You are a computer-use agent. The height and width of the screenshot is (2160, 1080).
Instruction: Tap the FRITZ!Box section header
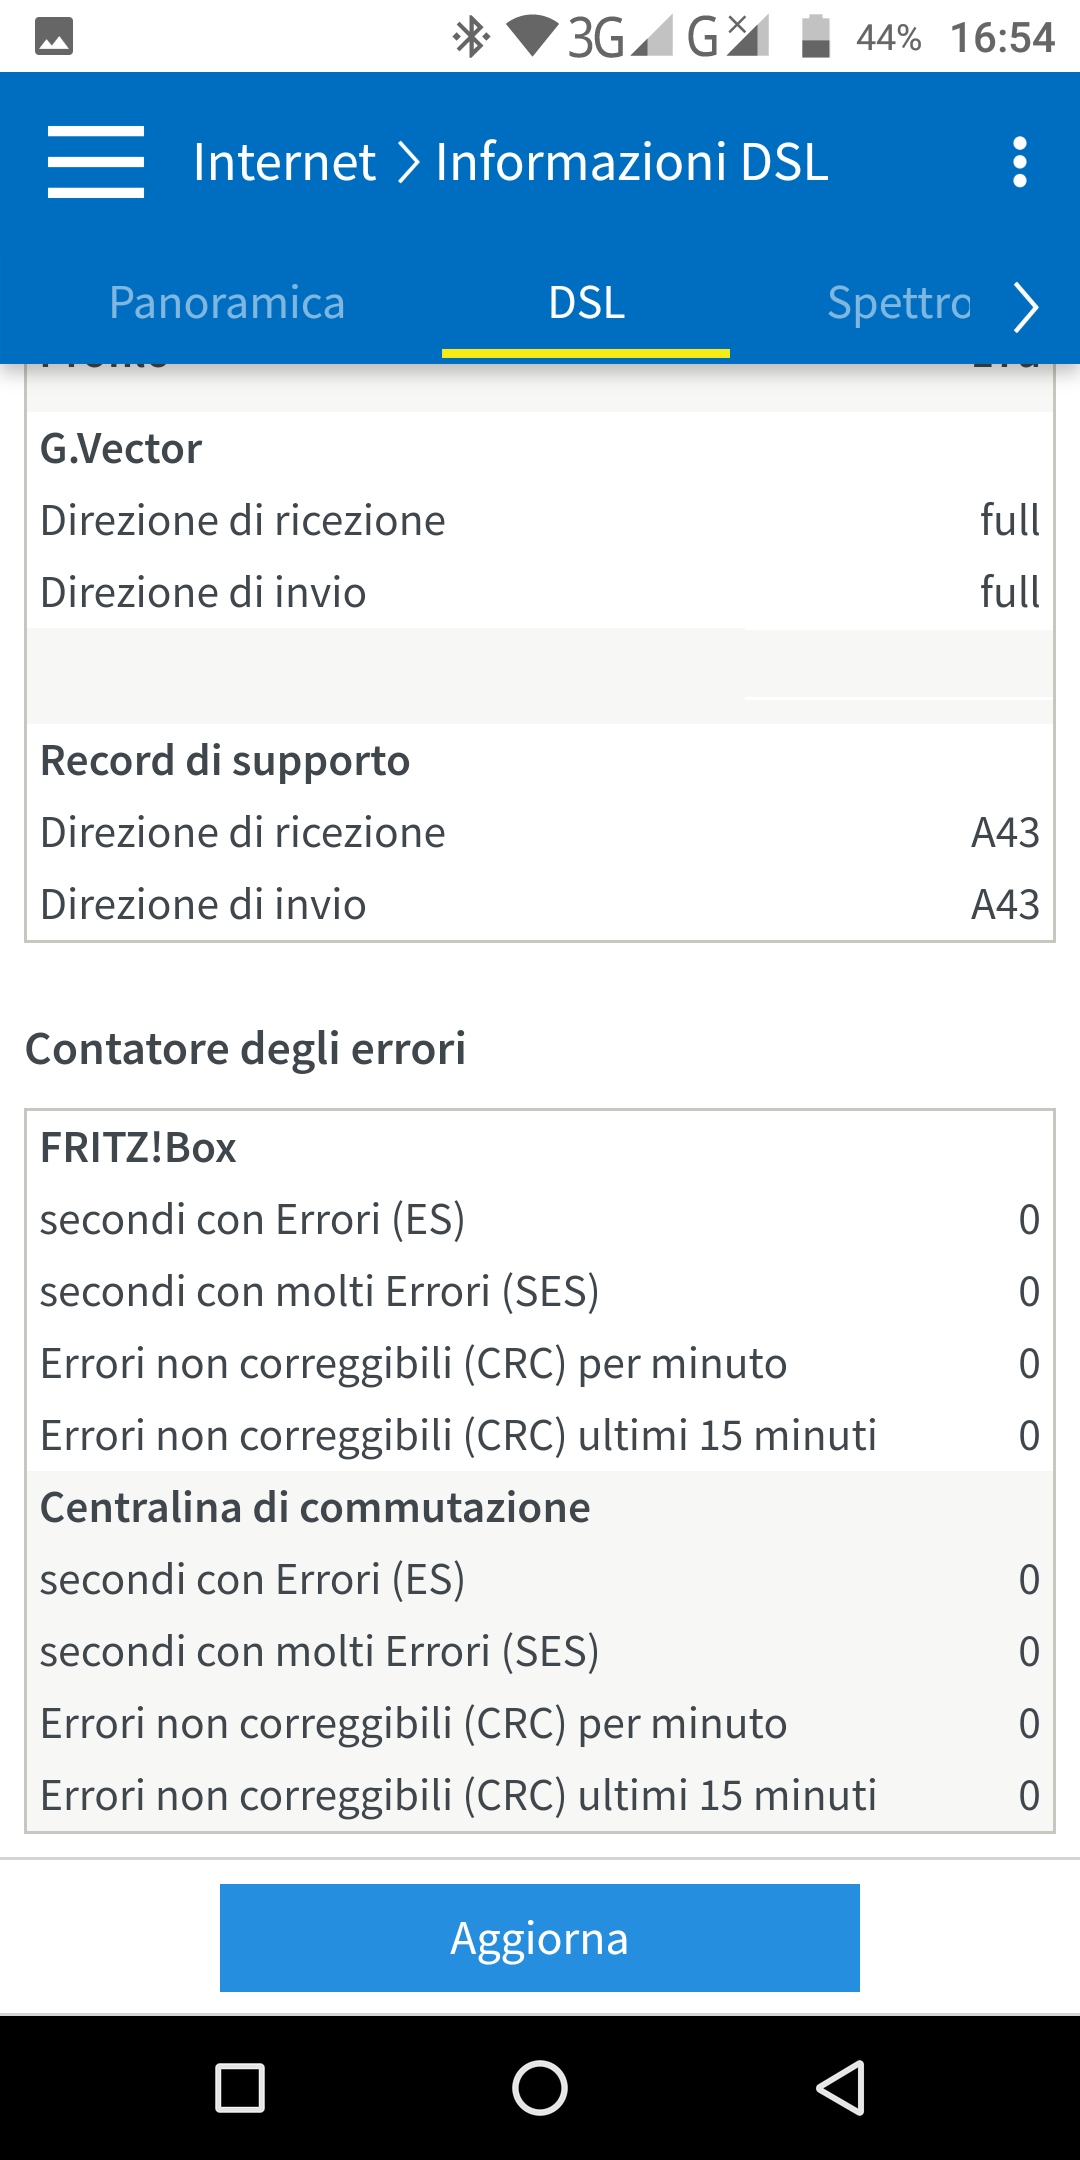coord(138,1148)
